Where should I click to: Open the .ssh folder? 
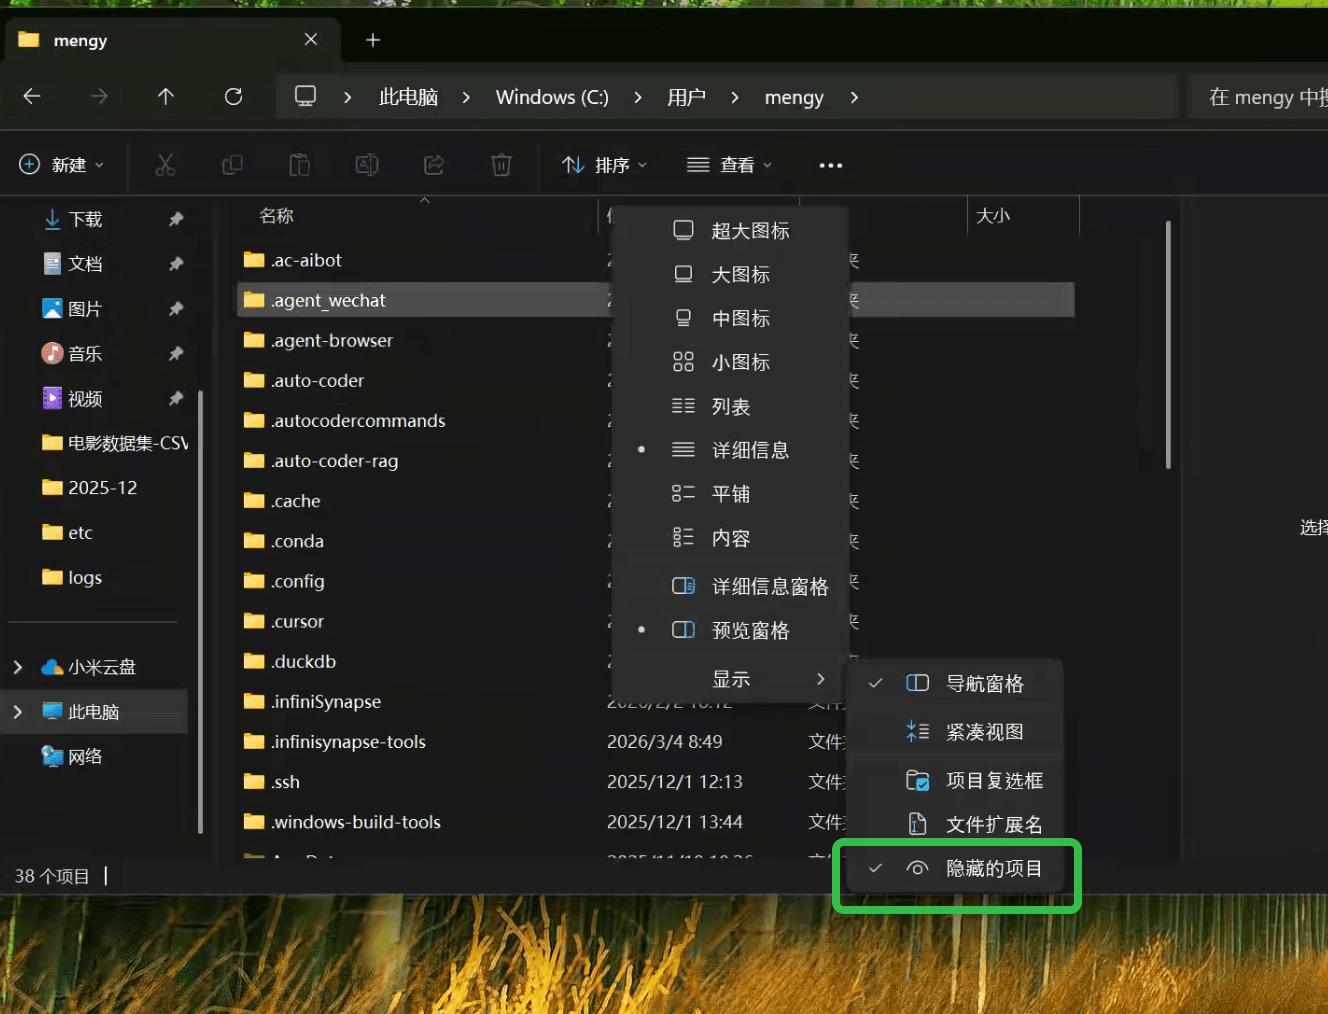(286, 782)
